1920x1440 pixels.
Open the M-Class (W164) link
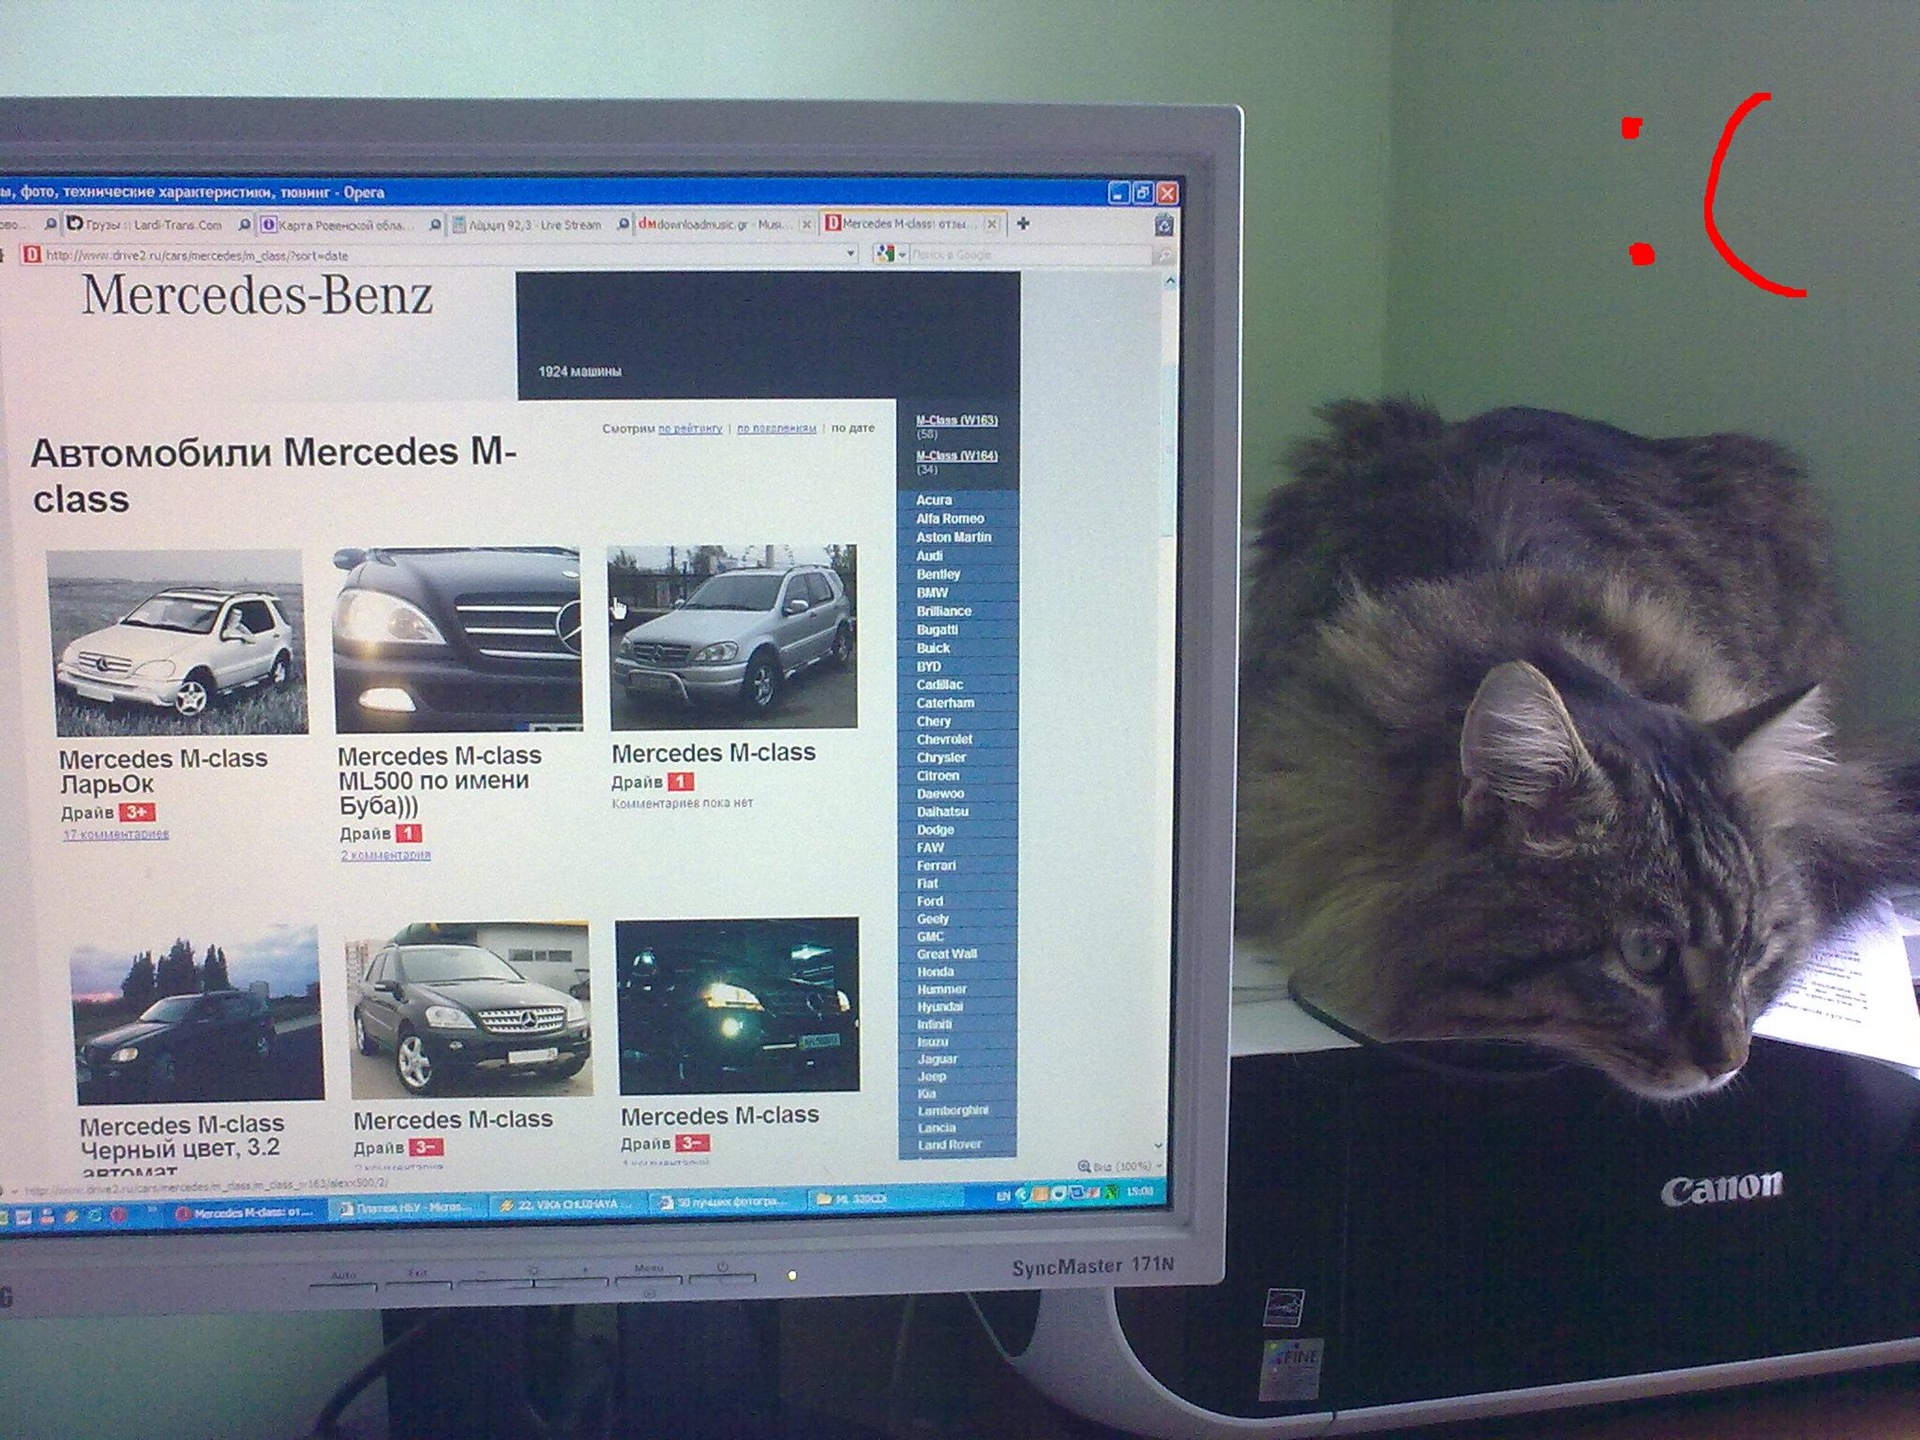click(957, 455)
